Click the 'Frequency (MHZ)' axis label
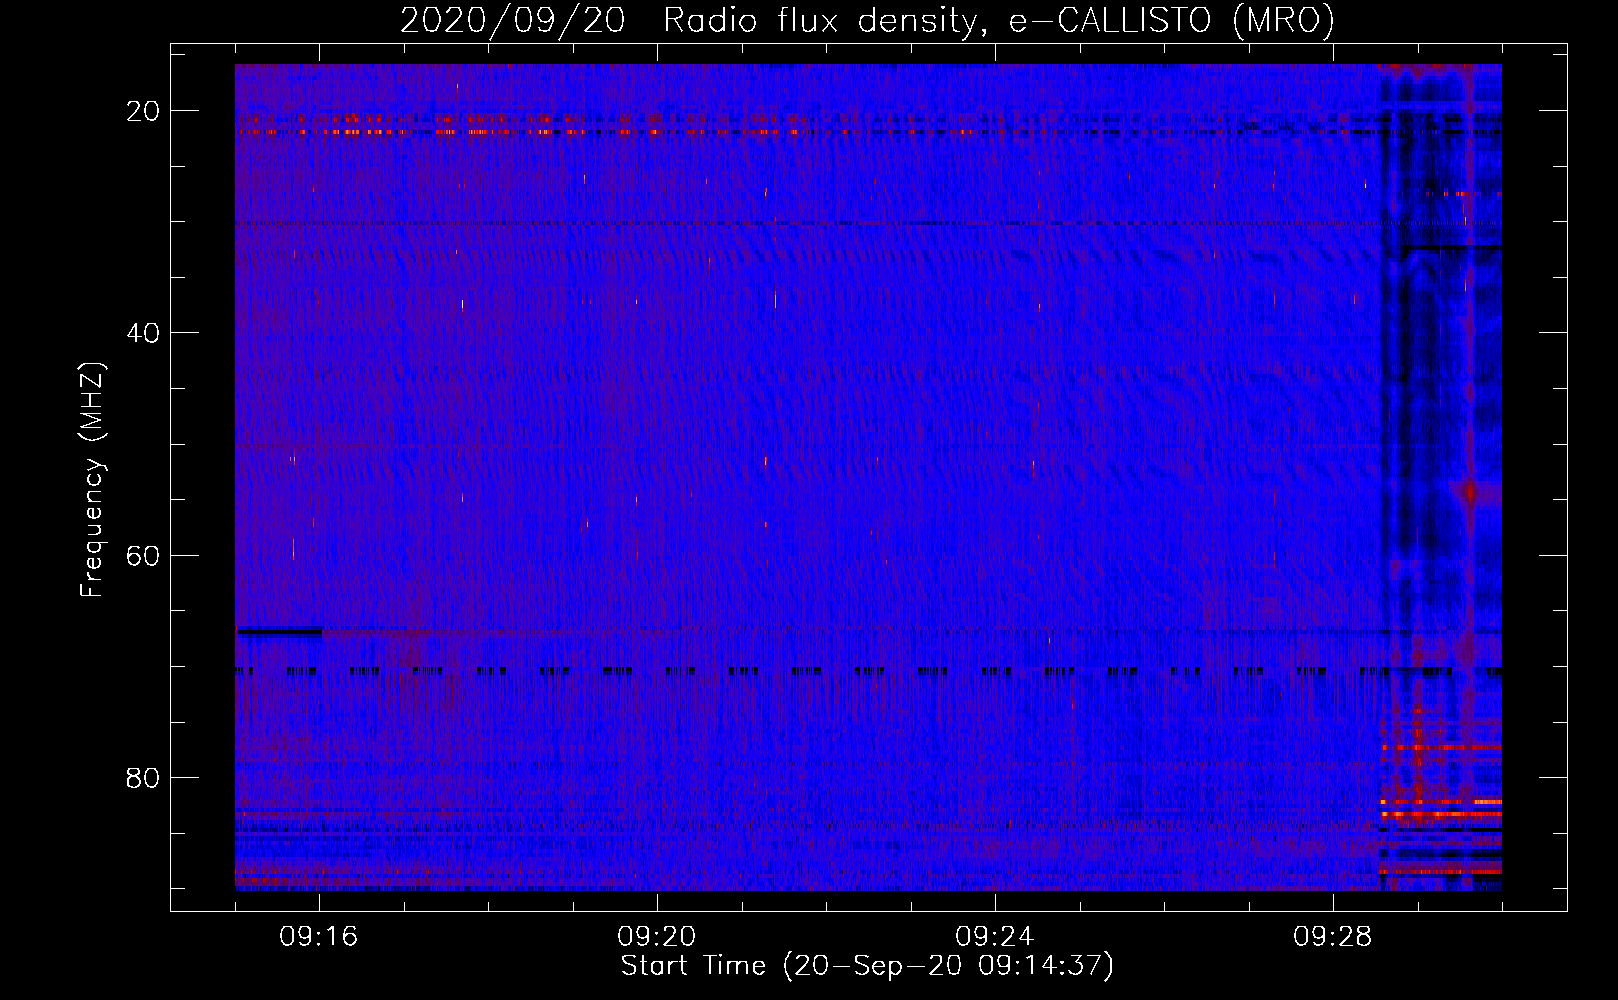This screenshot has width=1618, height=1000. tap(92, 480)
